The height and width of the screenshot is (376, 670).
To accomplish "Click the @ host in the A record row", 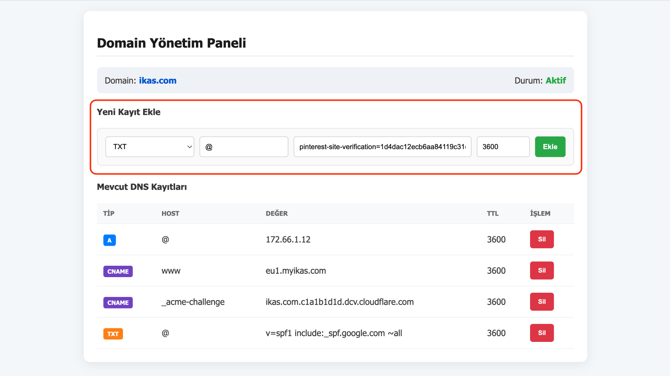I will pos(165,239).
